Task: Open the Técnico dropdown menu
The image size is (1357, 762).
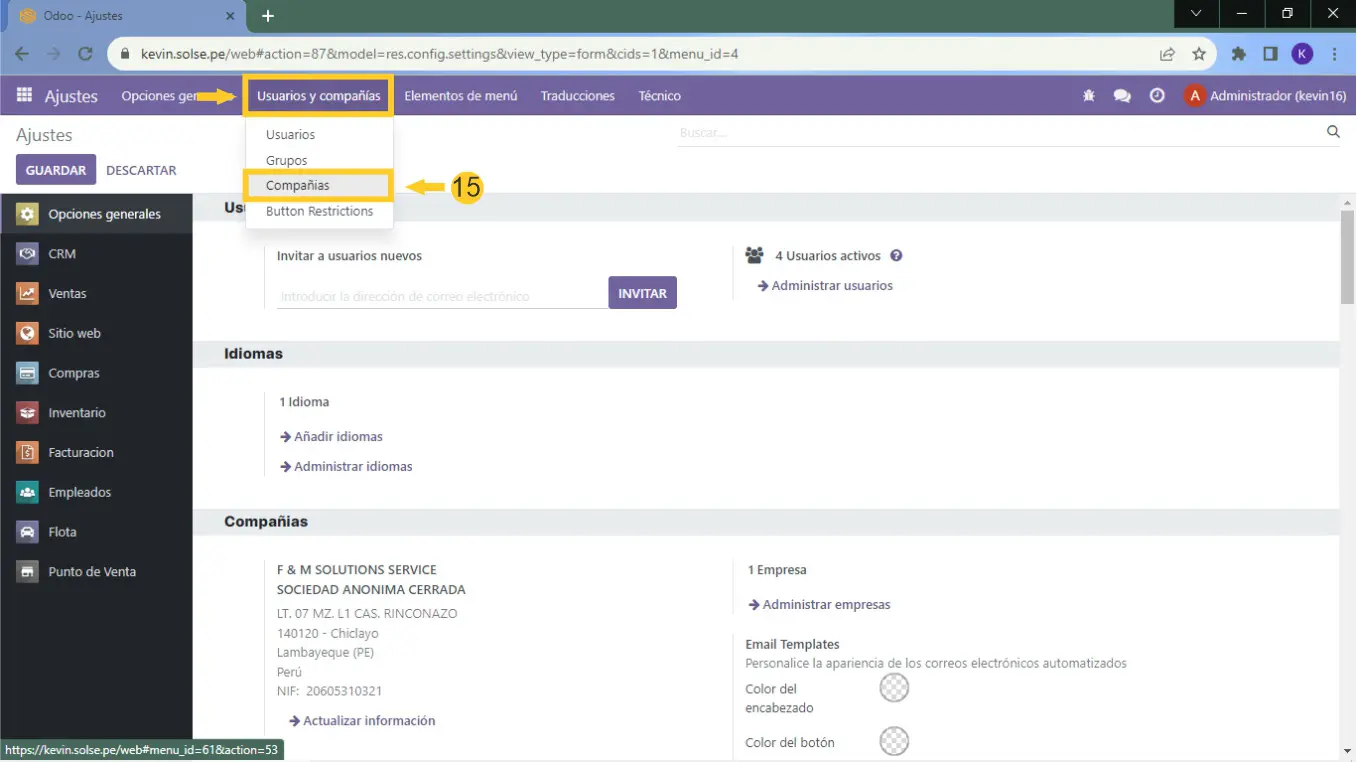Action: (659, 96)
